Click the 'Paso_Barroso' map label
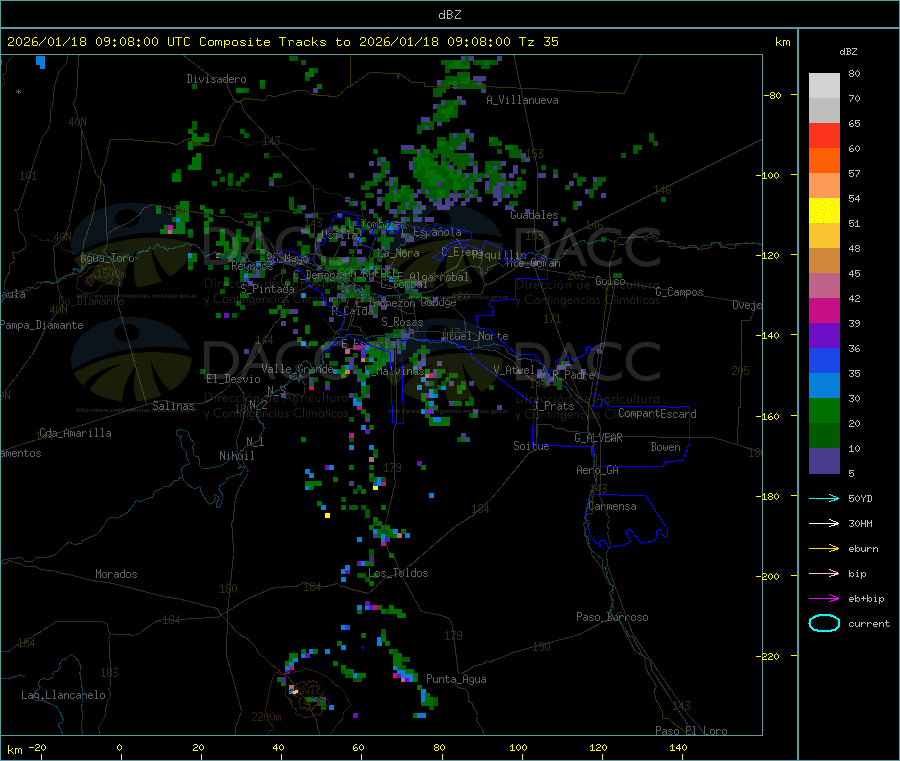Image resolution: width=900 pixels, height=761 pixels. 612,617
